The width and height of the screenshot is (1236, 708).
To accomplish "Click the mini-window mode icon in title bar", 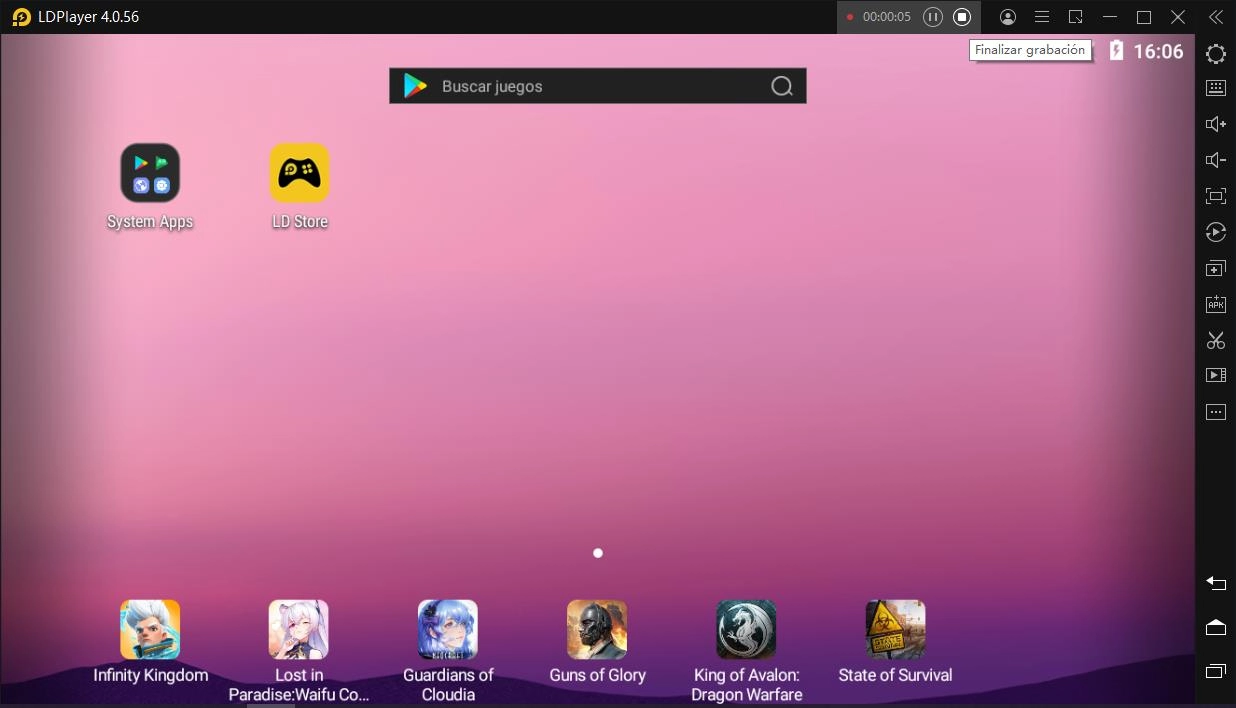I will (1076, 17).
